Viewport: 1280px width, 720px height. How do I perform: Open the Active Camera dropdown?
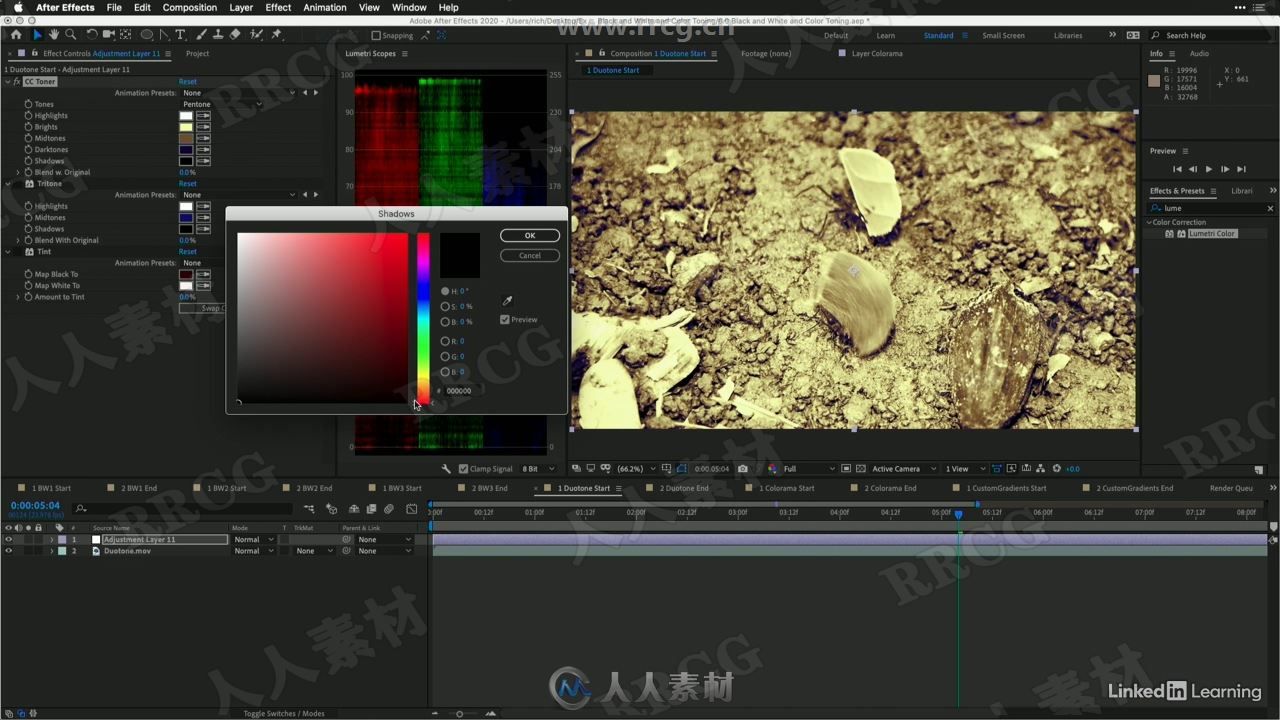click(904, 468)
